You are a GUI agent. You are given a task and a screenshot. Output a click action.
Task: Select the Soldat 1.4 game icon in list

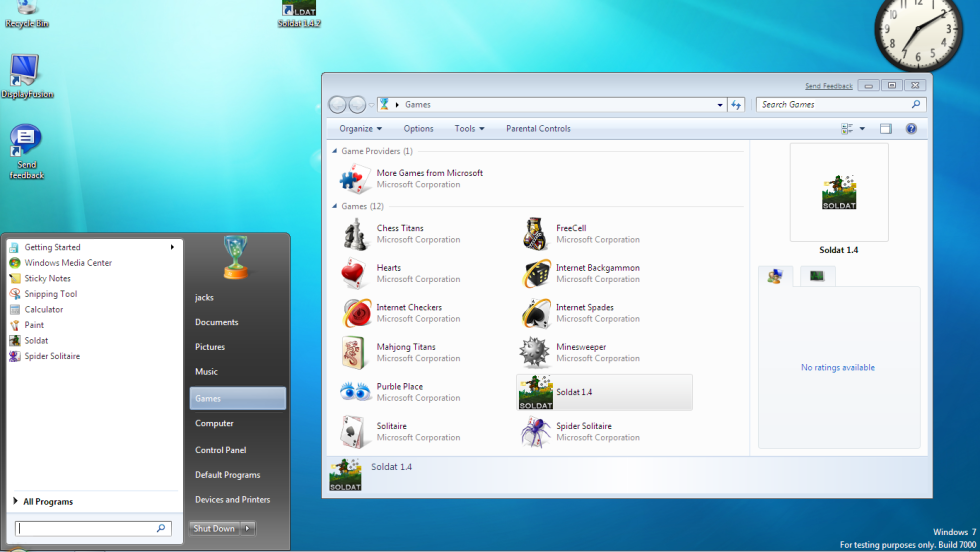pyautogui.click(x=536, y=392)
